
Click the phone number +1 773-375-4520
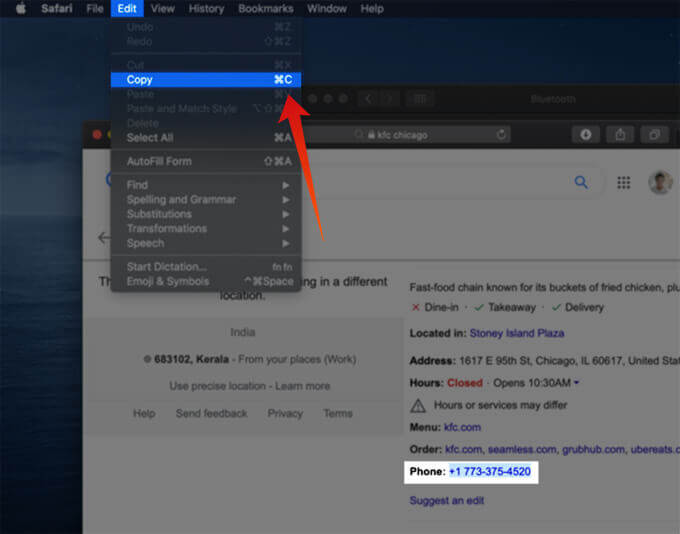(x=490, y=472)
